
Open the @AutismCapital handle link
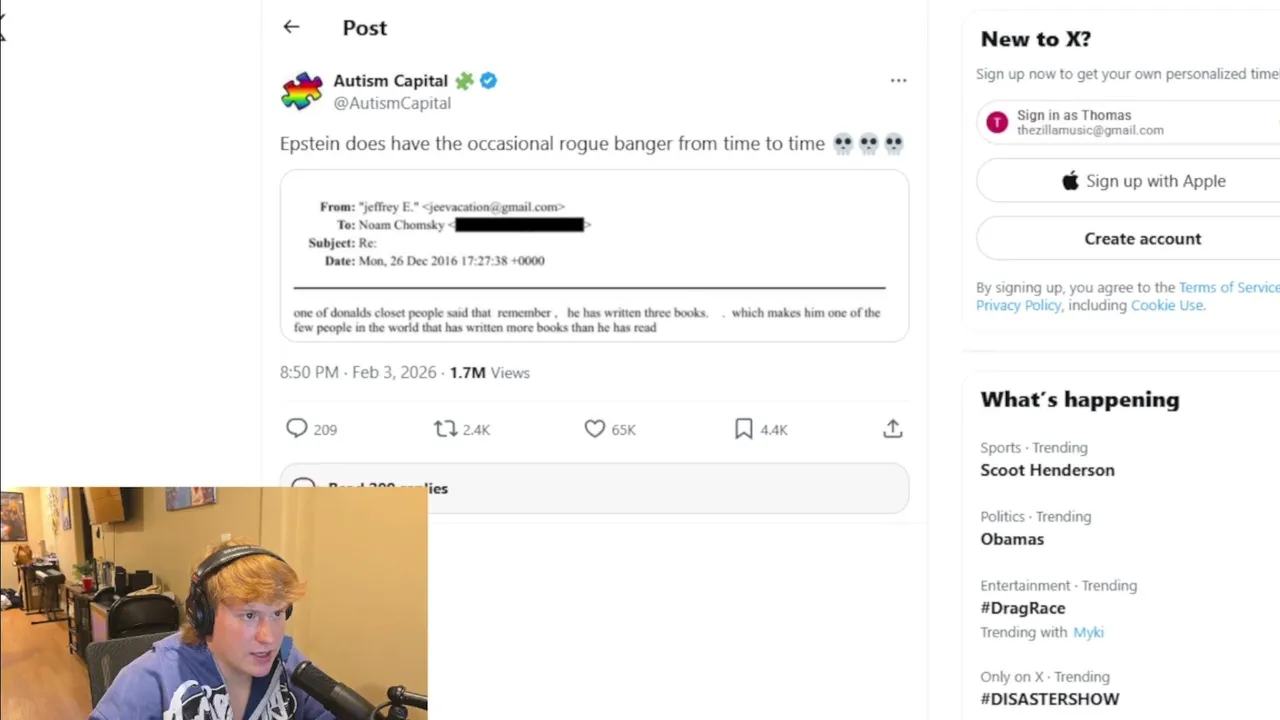click(392, 103)
